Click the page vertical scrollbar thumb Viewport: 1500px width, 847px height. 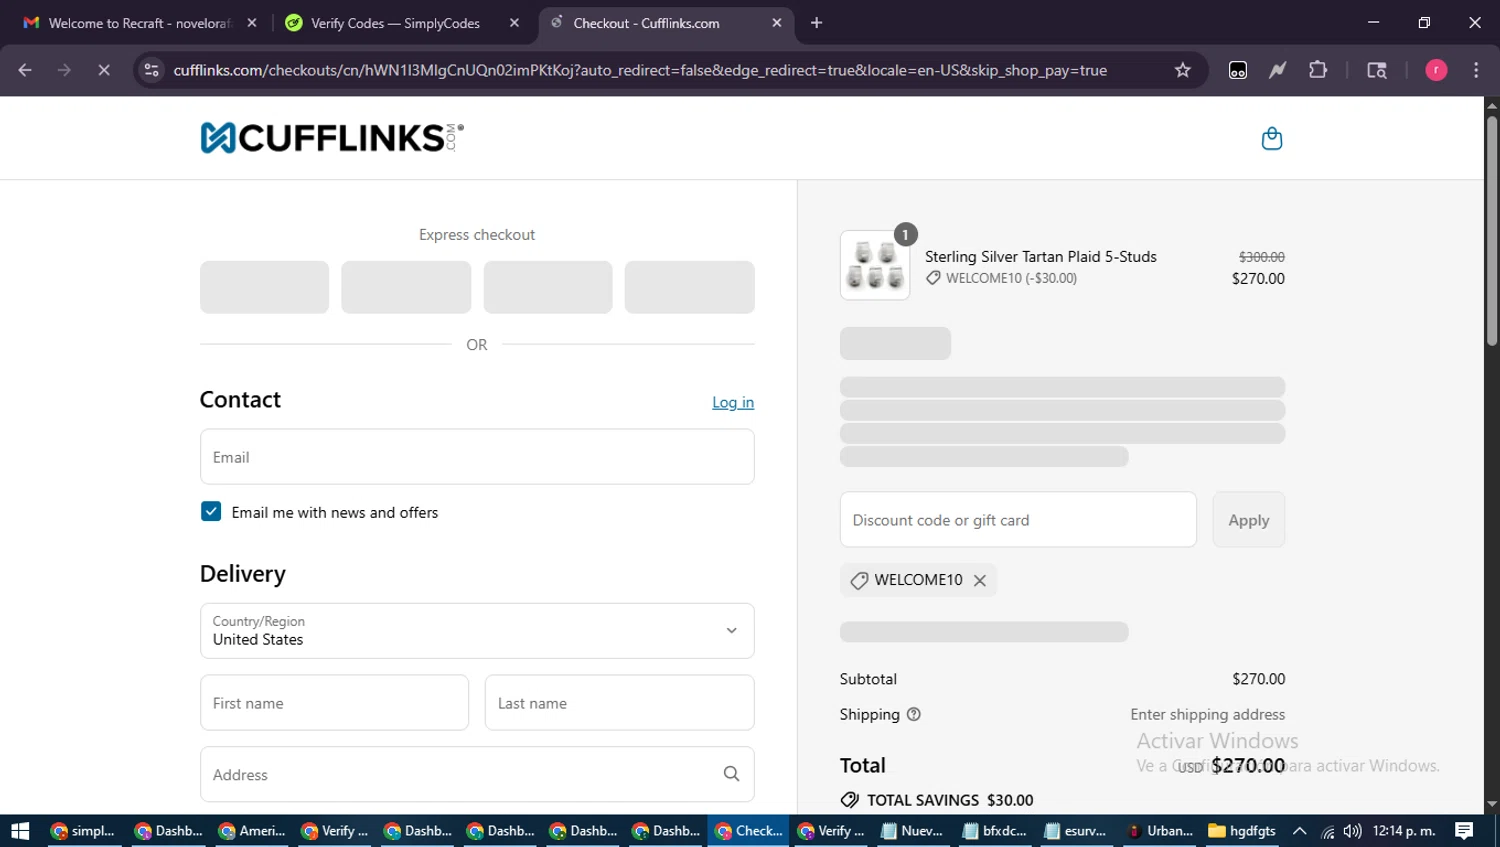[x=1491, y=232]
